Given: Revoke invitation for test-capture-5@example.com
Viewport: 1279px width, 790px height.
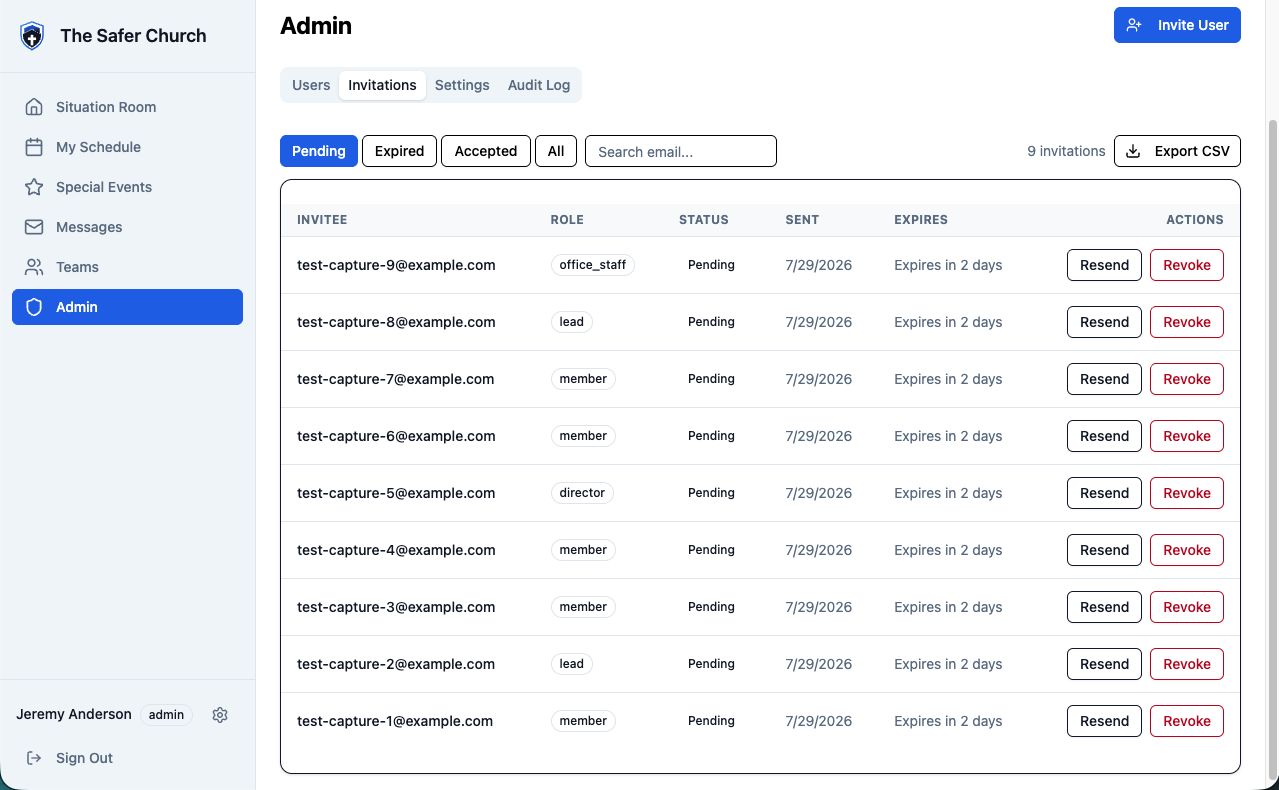Looking at the screenshot, I should [1187, 493].
